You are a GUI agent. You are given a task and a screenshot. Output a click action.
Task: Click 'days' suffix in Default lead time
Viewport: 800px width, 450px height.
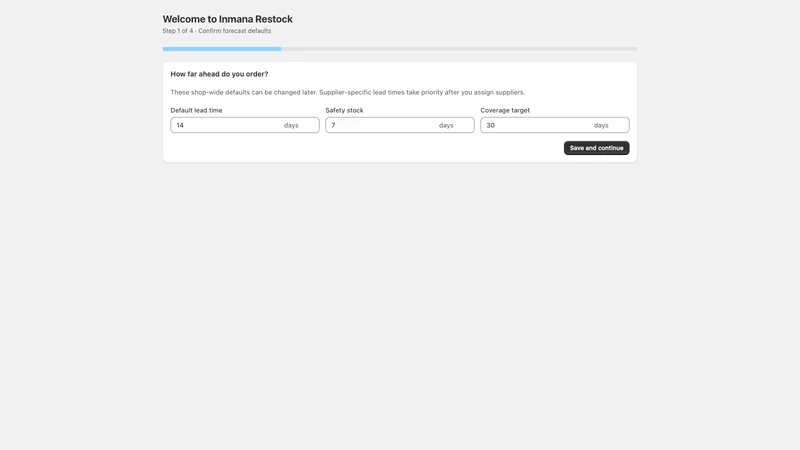(291, 125)
